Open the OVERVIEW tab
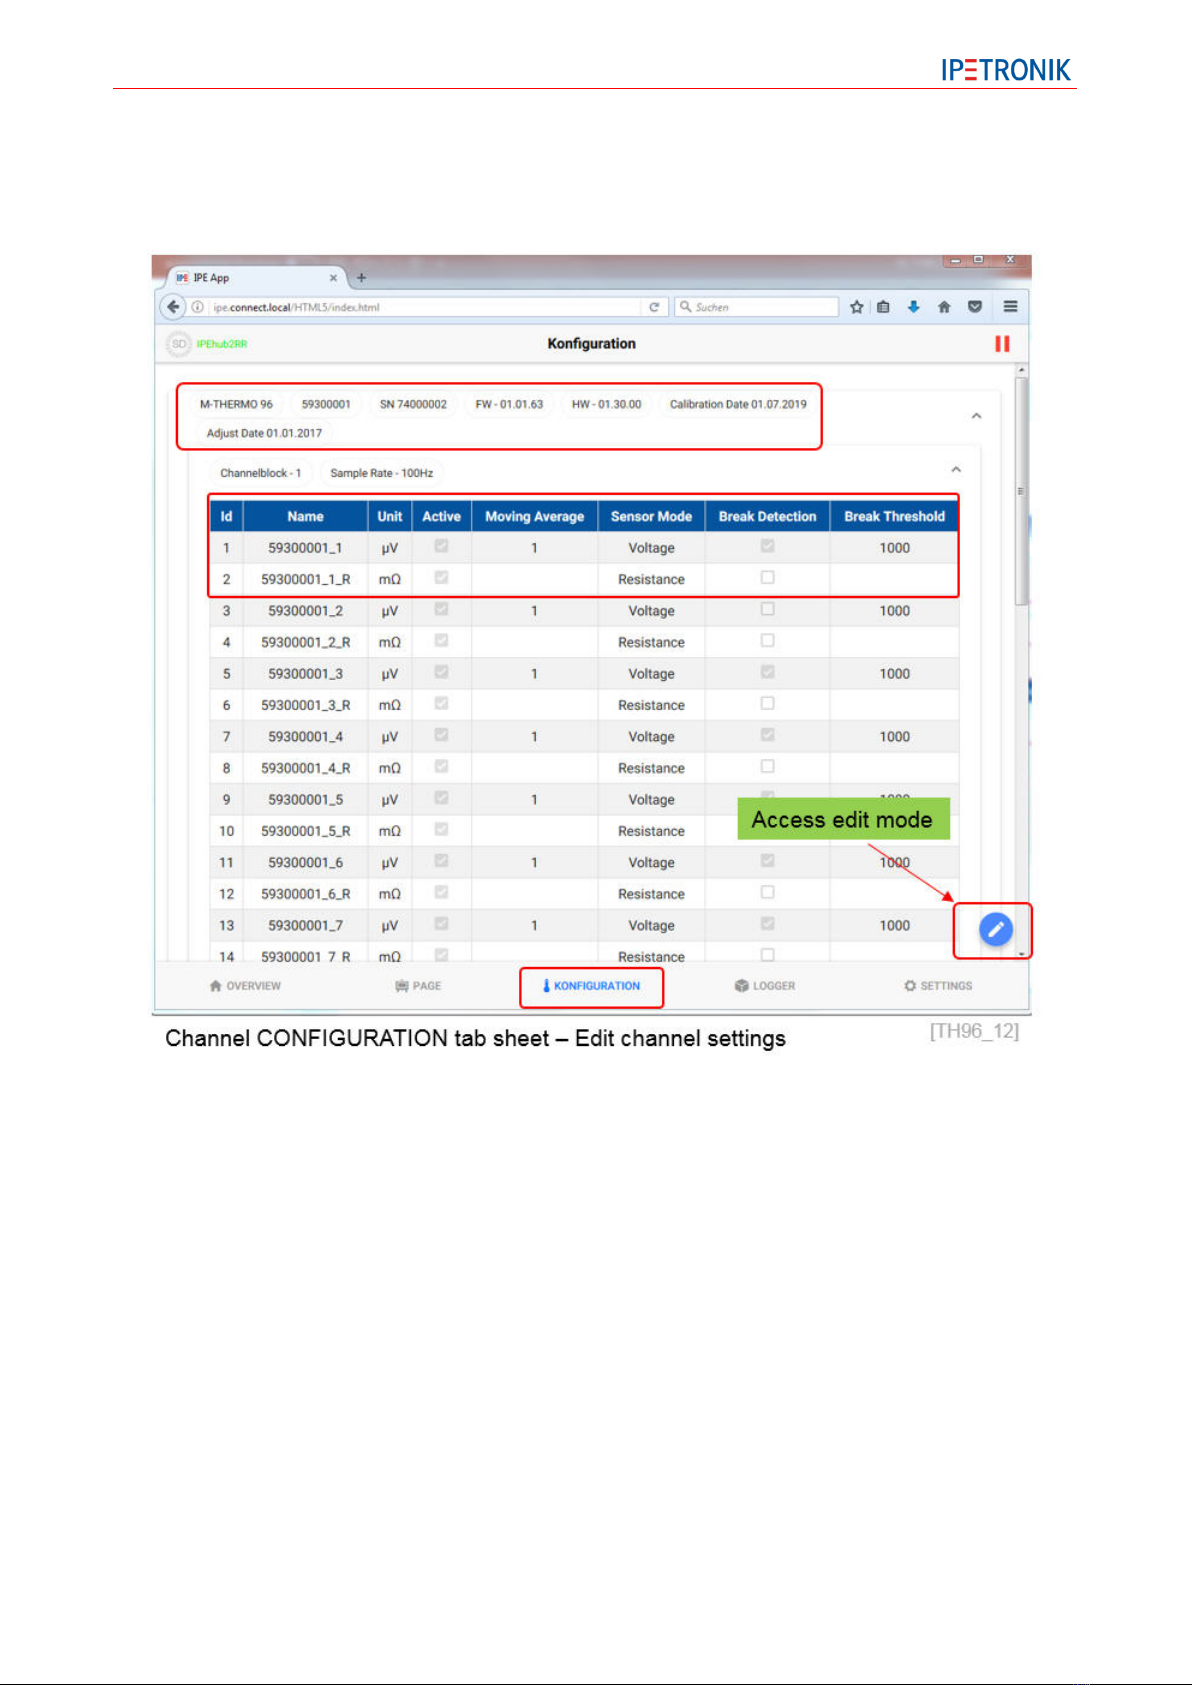This screenshot has height=1685, width=1192. pos(245,986)
